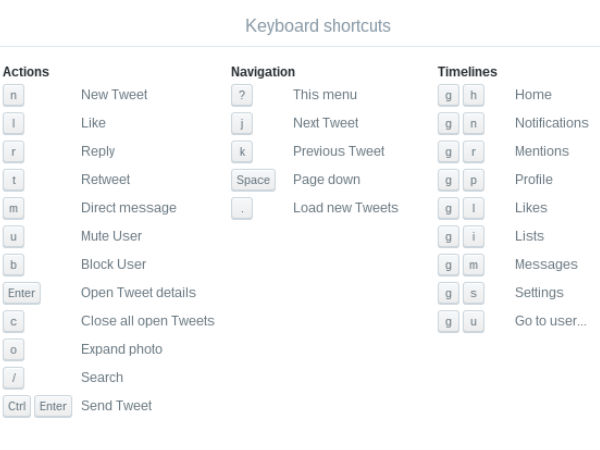
Task: Click the 'Load new Tweets' label
Action: pyautogui.click(x=345, y=208)
